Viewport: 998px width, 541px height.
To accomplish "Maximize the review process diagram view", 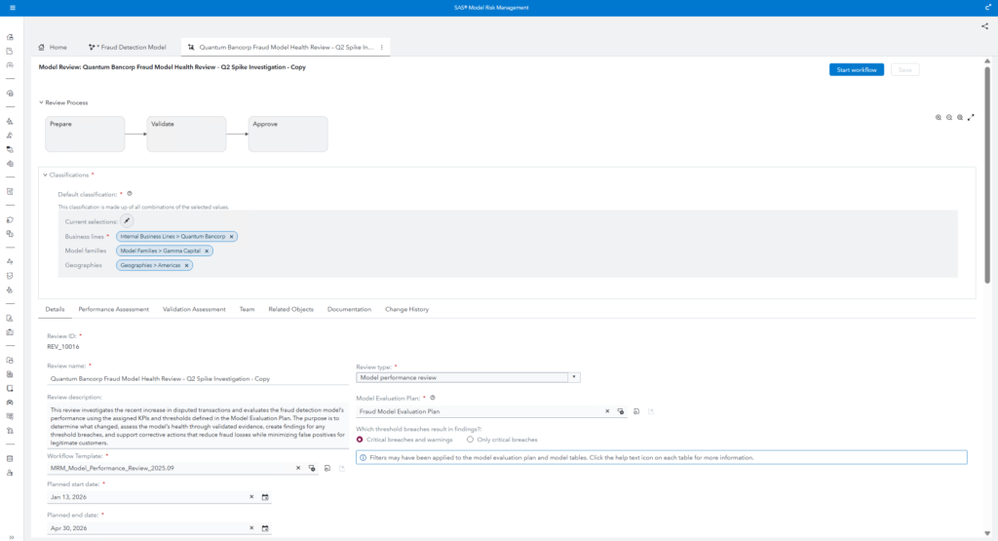I will tap(971, 117).
